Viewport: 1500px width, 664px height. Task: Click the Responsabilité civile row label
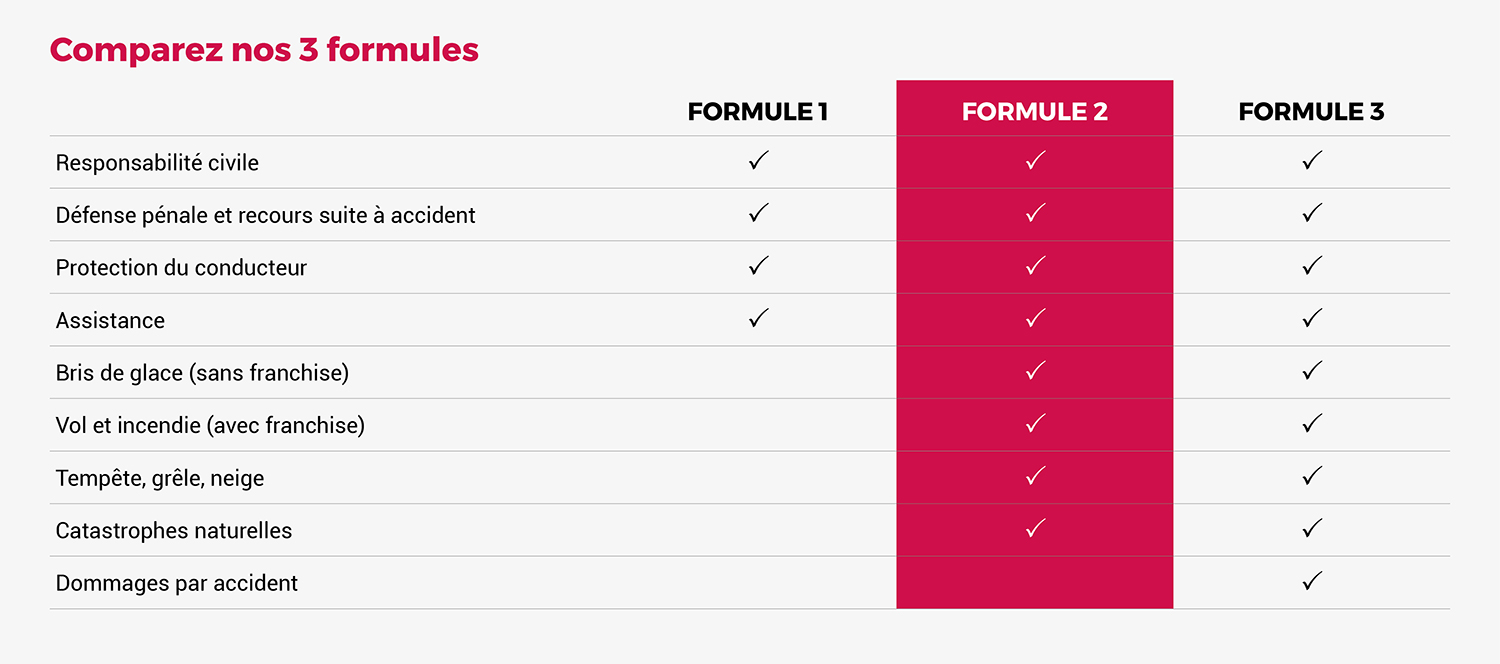(x=157, y=163)
